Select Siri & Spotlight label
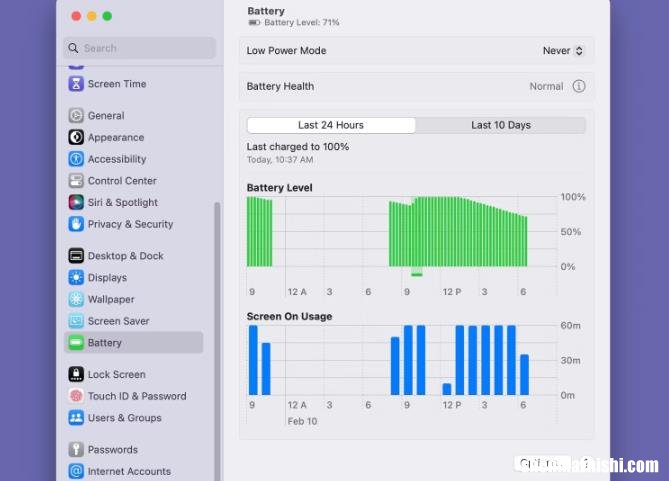The width and height of the screenshot is (669, 481). click(x=122, y=202)
